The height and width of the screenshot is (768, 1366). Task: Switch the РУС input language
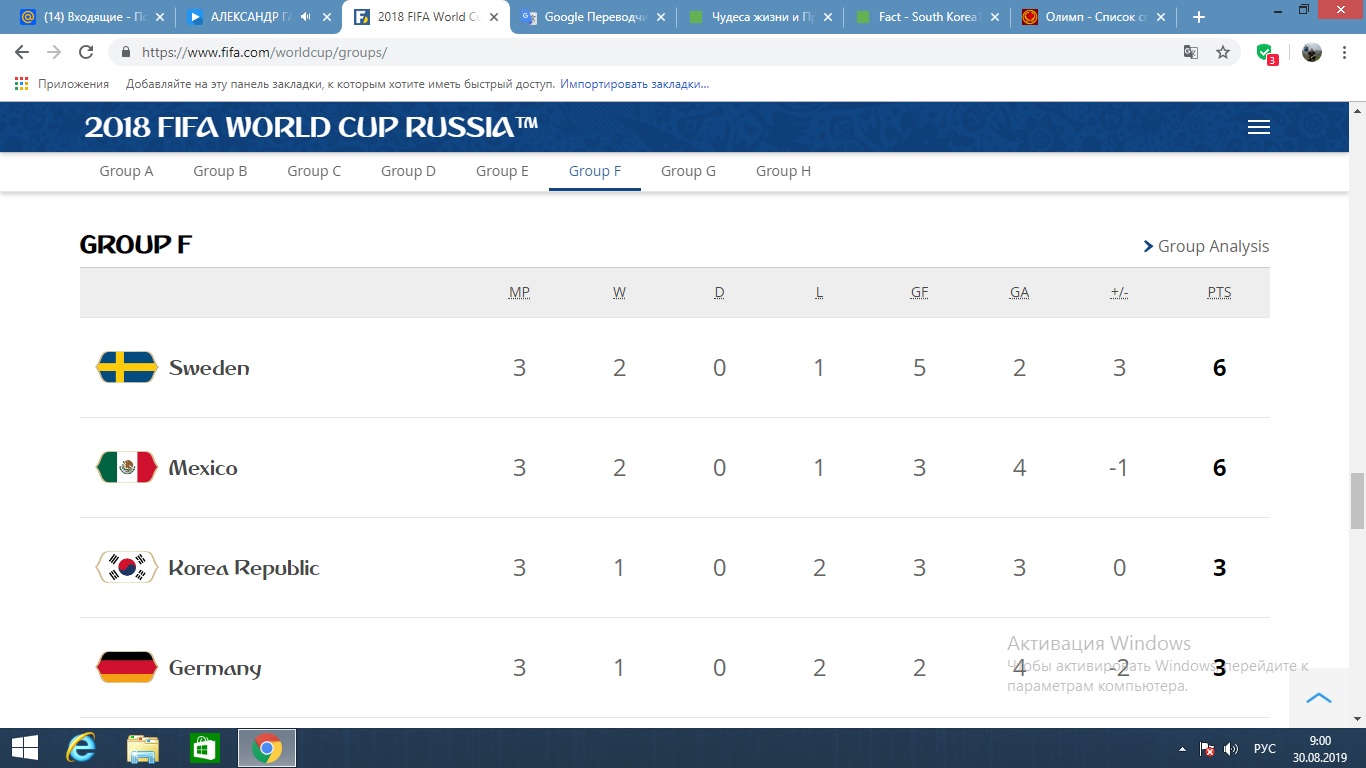1265,749
